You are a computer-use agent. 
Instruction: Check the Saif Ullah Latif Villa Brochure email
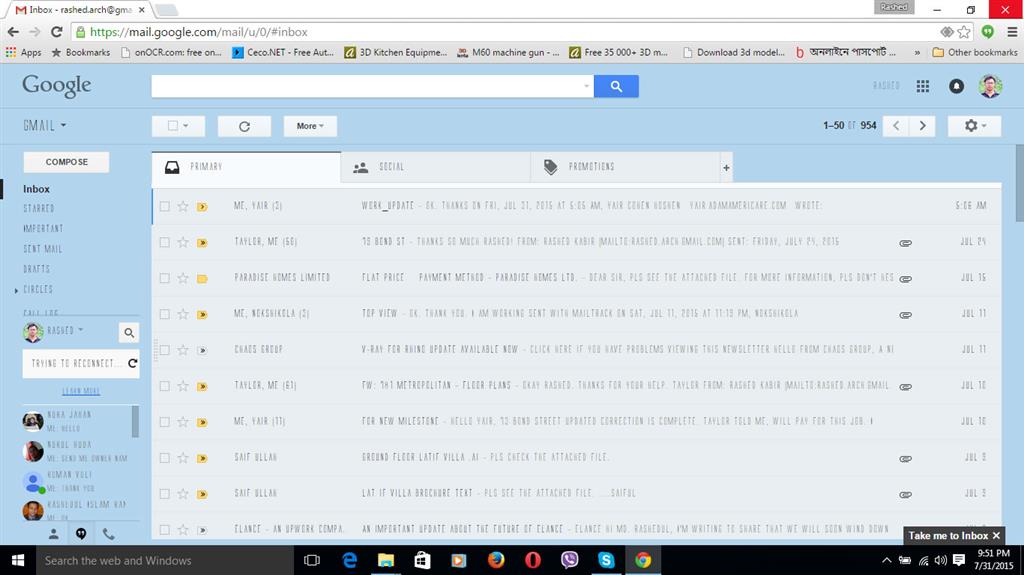(165, 494)
